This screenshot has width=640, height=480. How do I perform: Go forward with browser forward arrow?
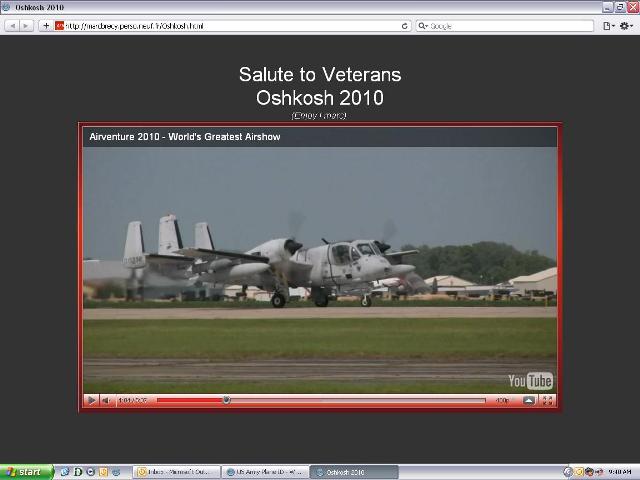pos(27,25)
